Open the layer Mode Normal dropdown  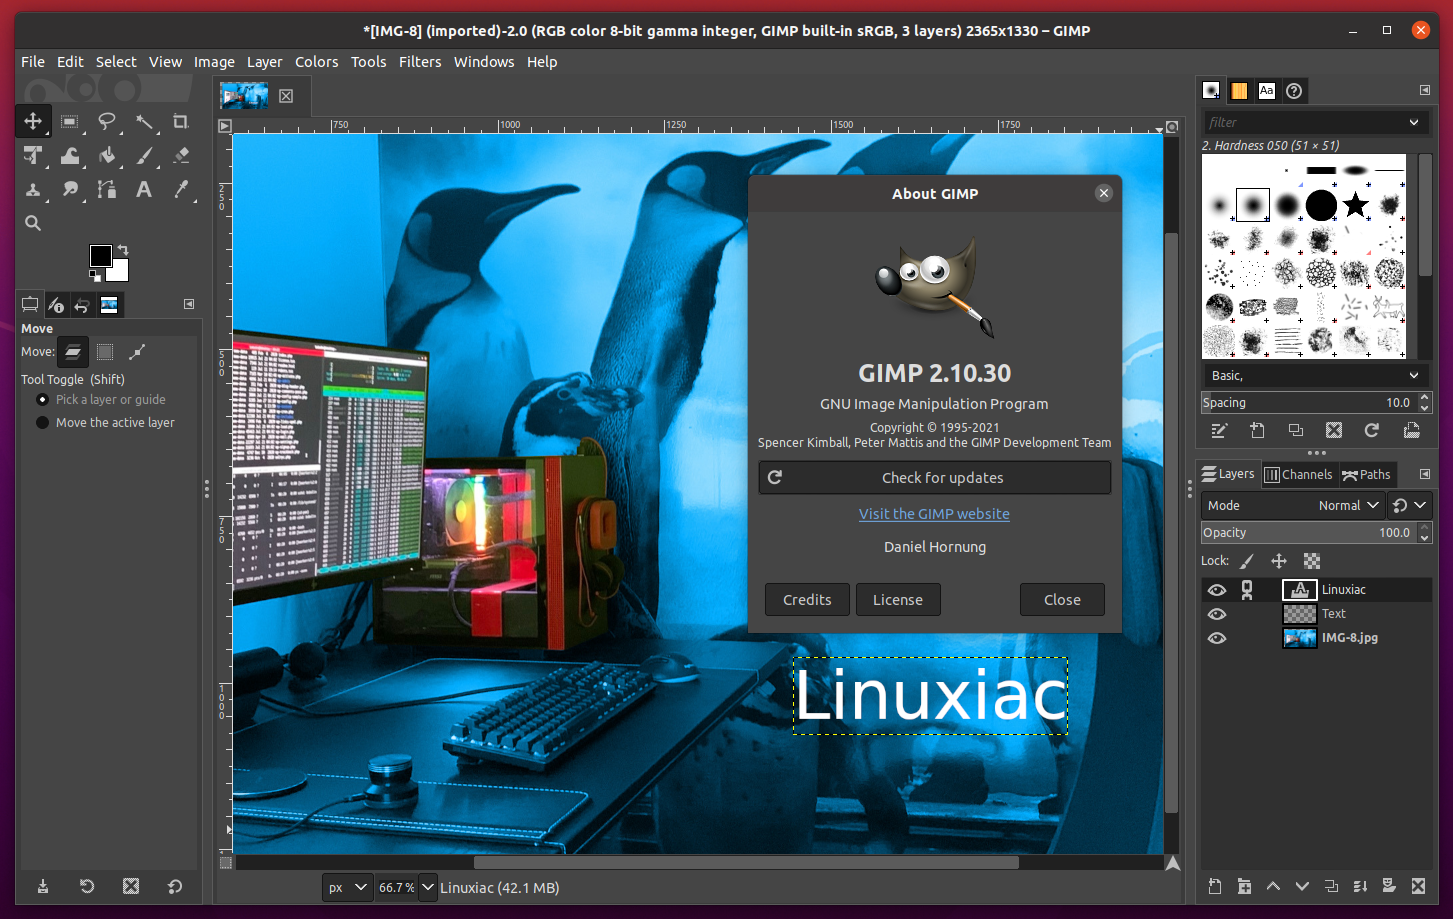click(x=1293, y=505)
